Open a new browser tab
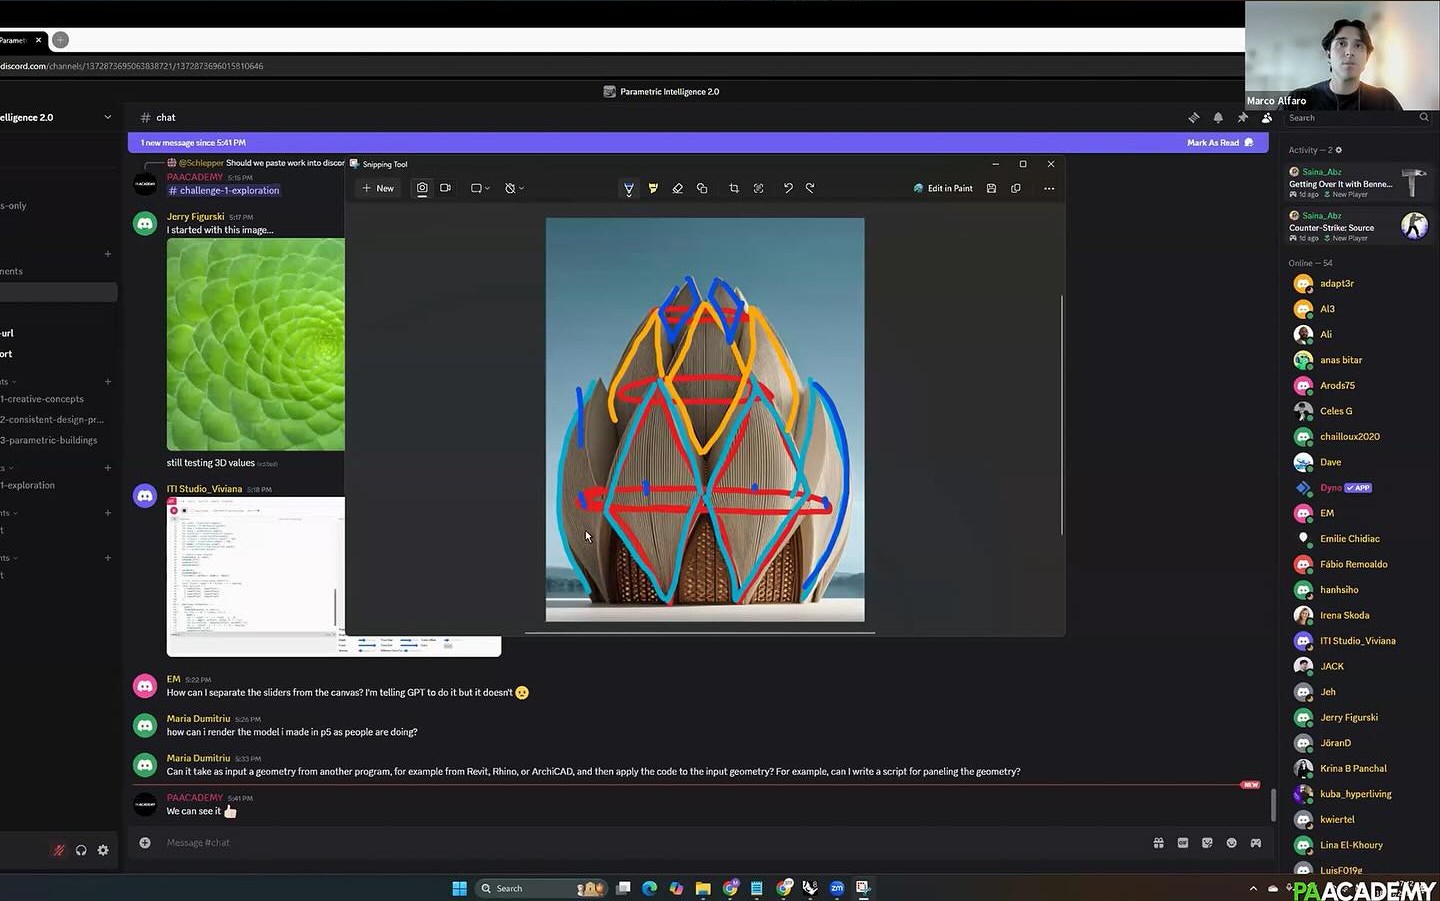The width and height of the screenshot is (1440, 901). coord(60,40)
